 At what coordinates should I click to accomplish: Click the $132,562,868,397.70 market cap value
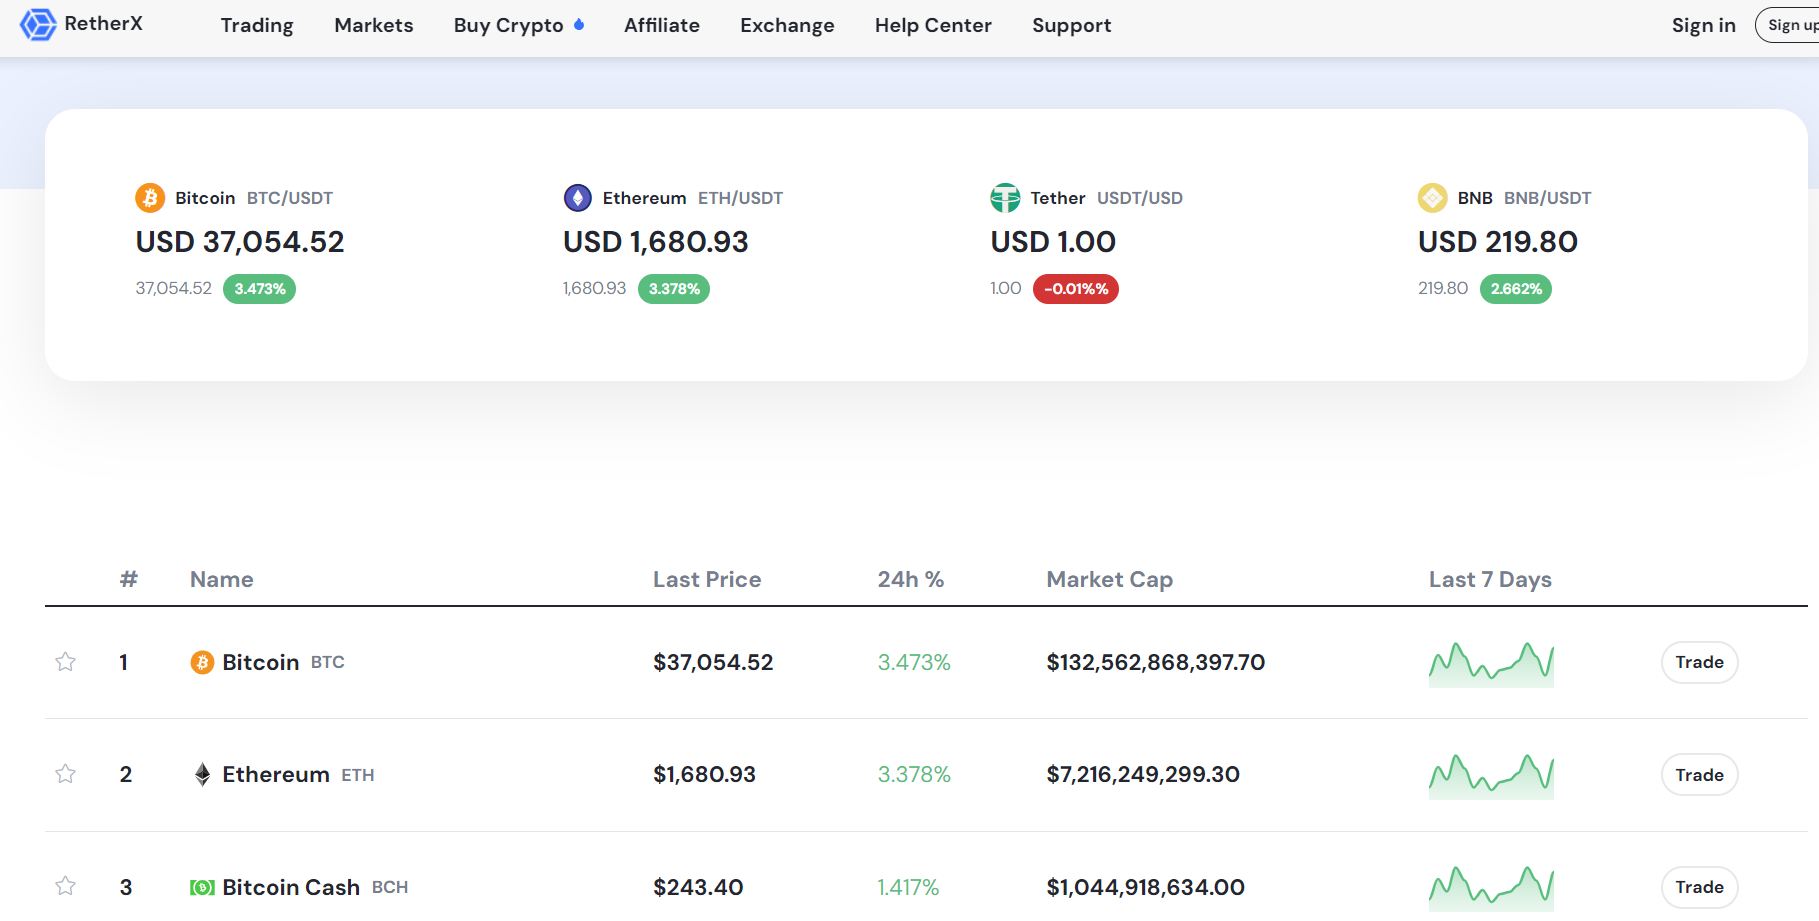pos(1156,662)
